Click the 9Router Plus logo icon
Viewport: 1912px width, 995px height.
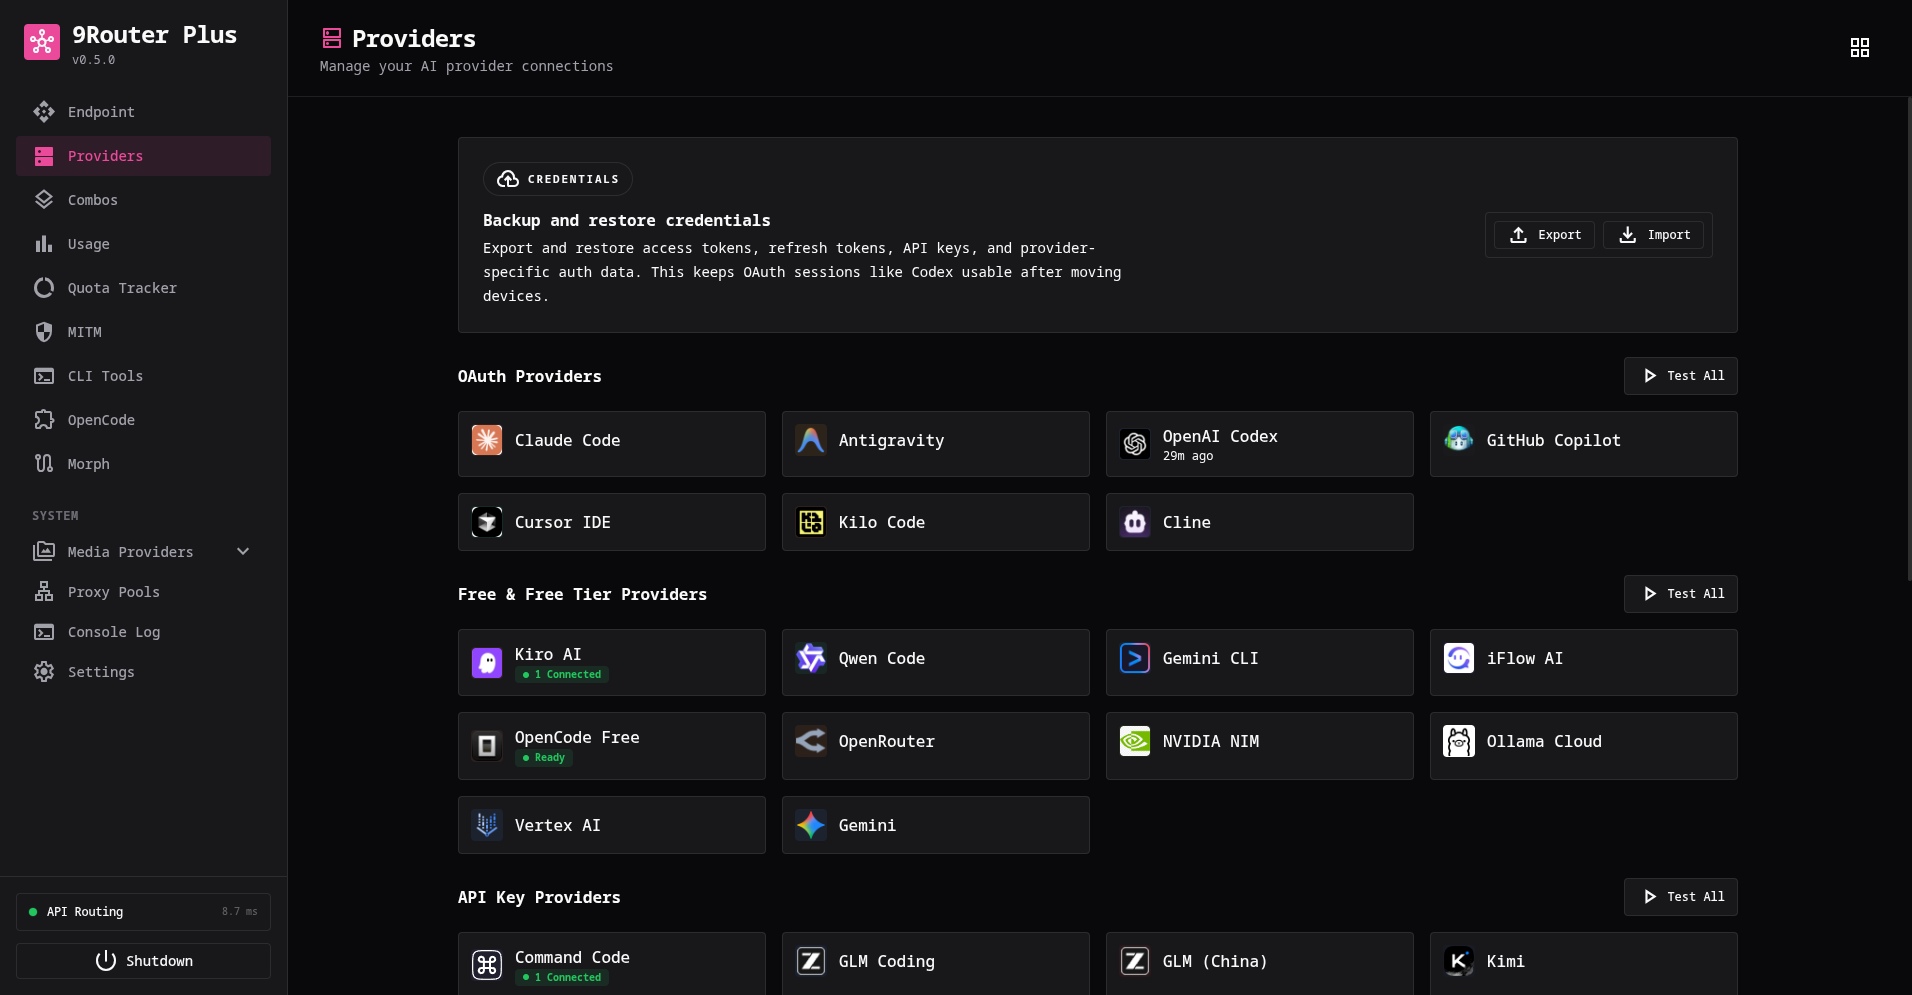pyautogui.click(x=42, y=42)
